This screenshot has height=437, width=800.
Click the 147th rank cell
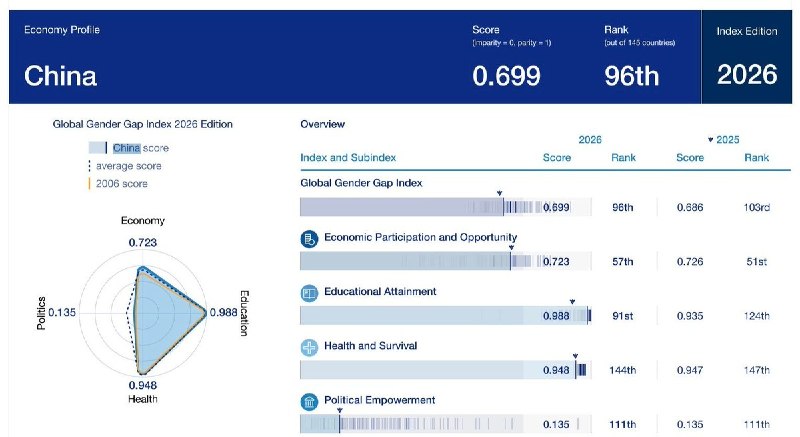[x=757, y=370]
